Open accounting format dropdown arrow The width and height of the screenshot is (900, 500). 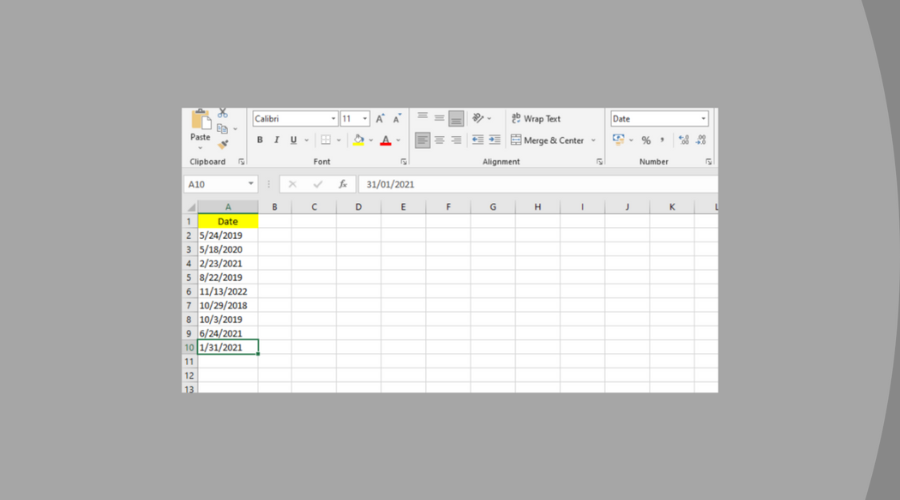pos(631,141)
